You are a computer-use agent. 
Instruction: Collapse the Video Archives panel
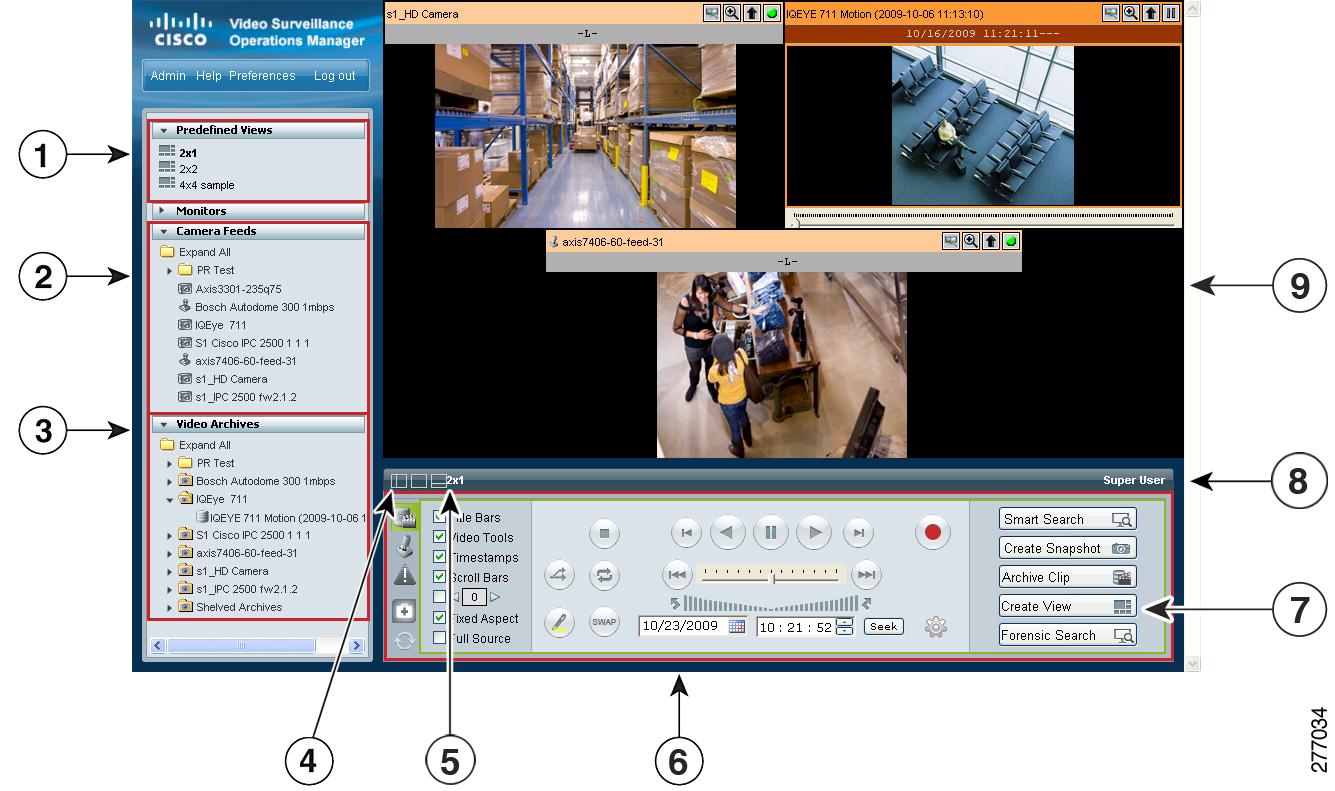[165, 424]
